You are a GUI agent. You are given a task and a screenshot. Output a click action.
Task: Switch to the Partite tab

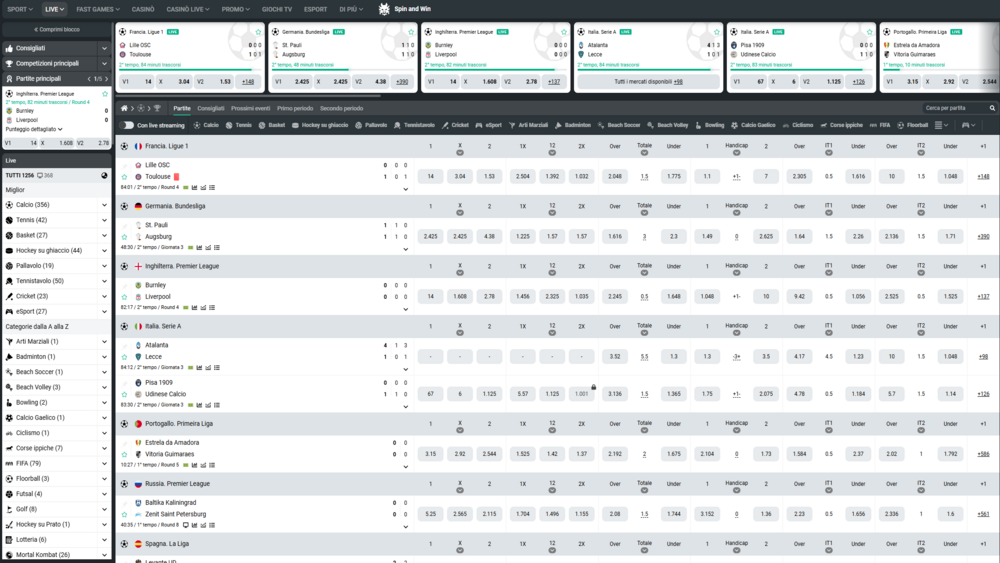(182, 108)
